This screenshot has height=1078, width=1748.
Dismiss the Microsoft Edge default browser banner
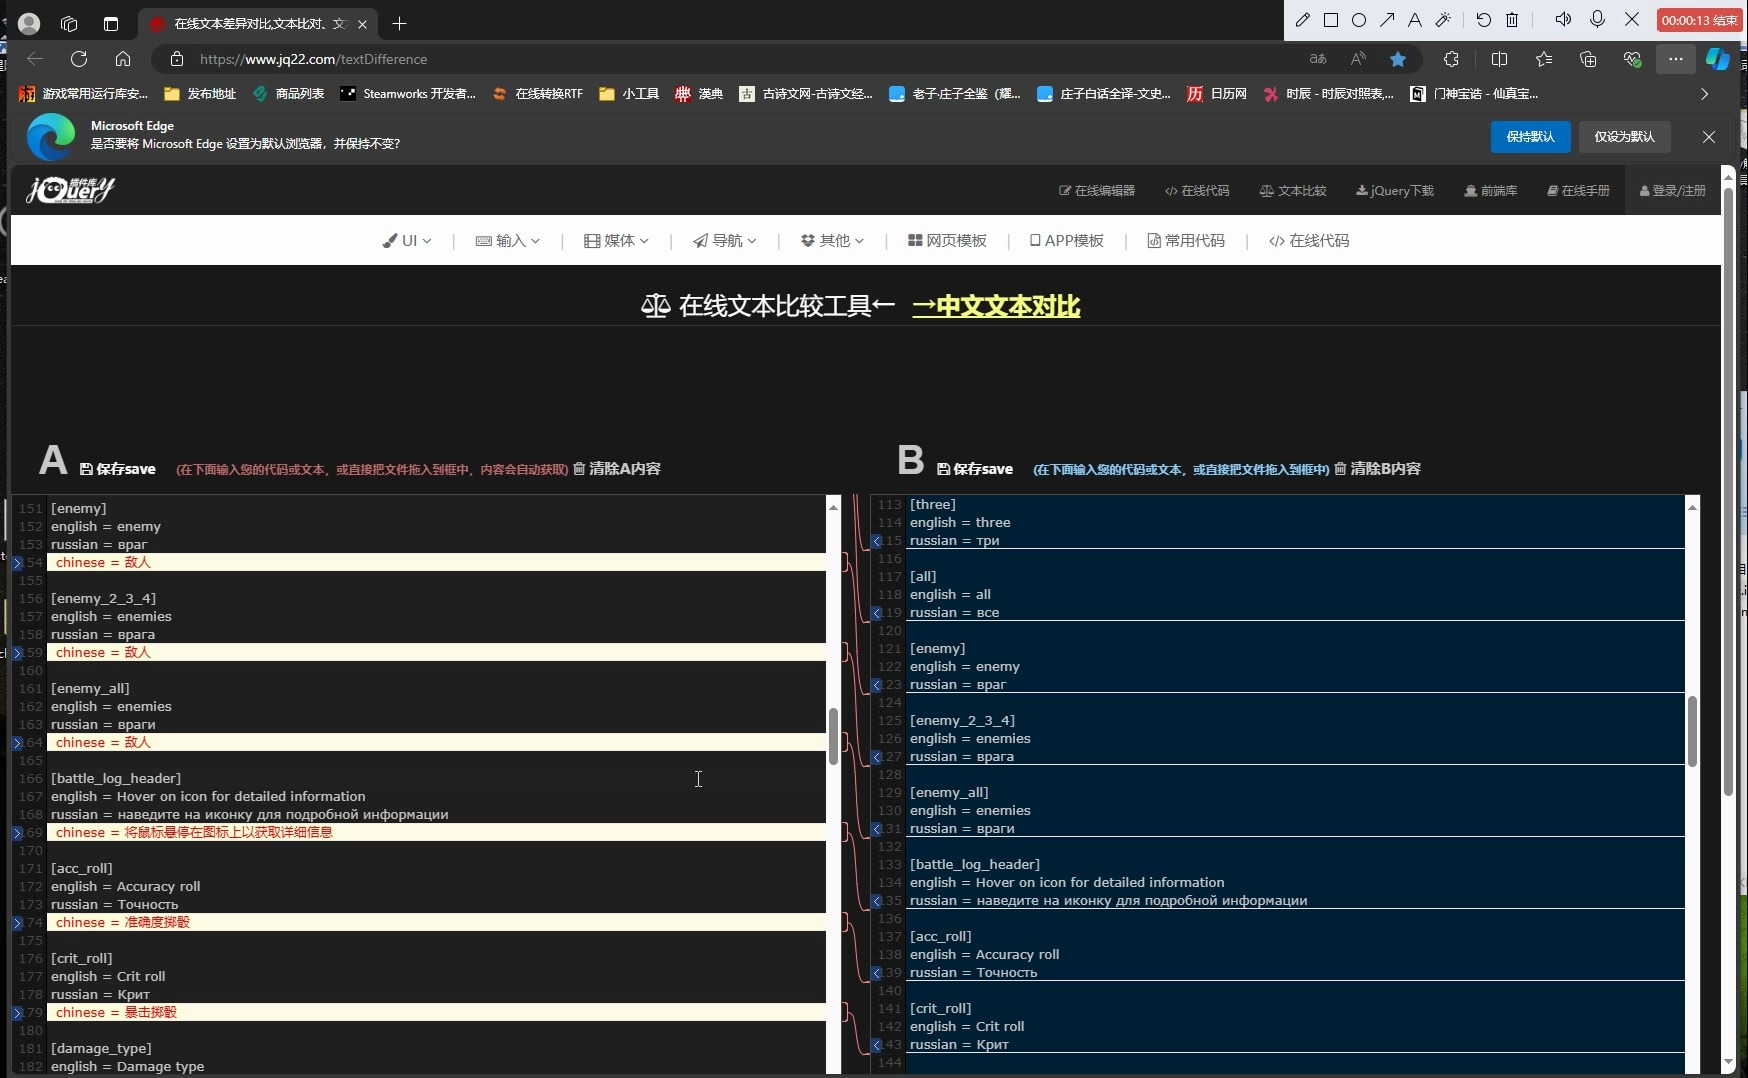[1709, 137]
